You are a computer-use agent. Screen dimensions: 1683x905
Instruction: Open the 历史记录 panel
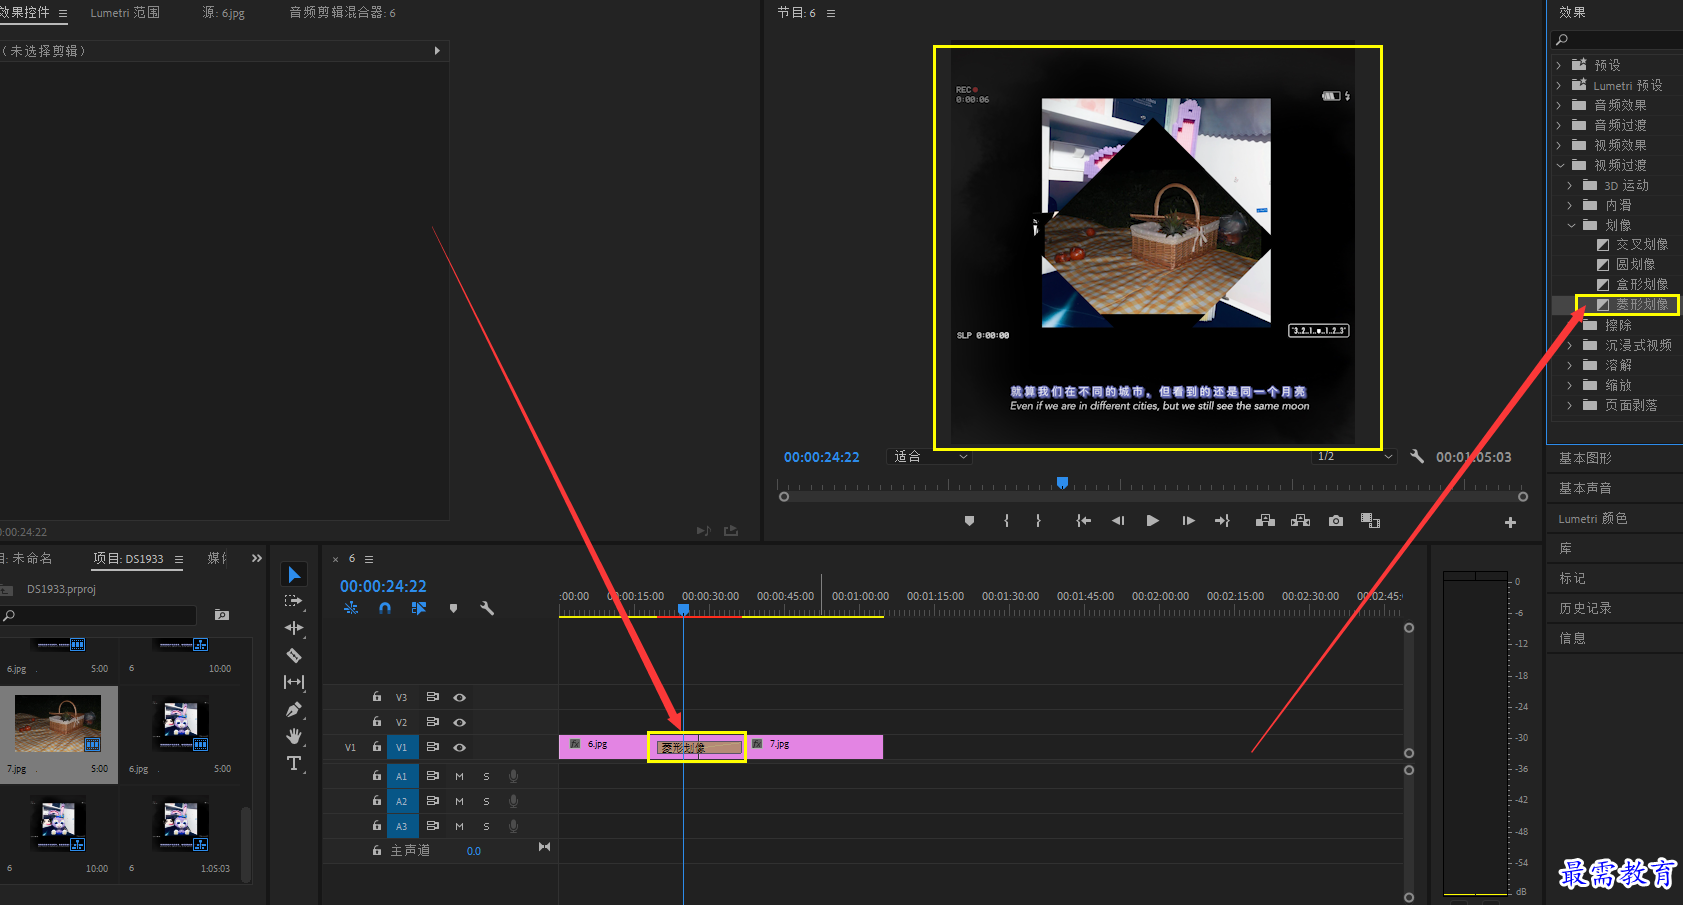(x=1585, y=608)
